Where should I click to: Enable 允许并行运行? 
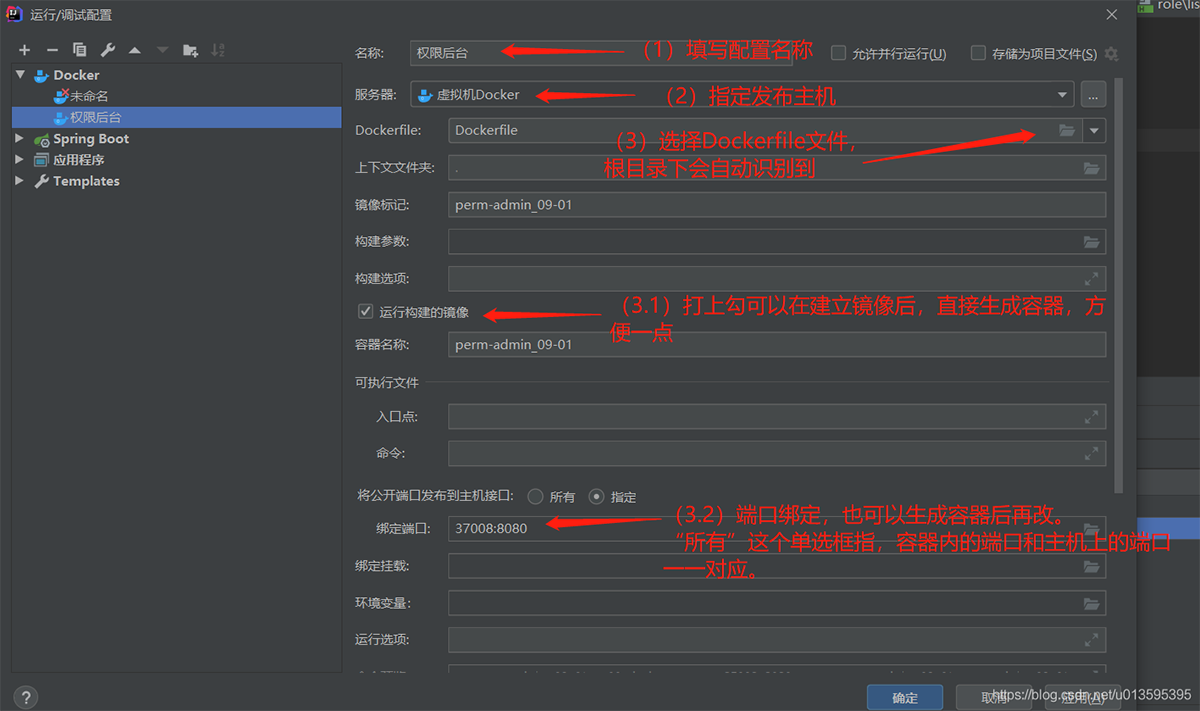pyautogui.click(x=838, y=53)
